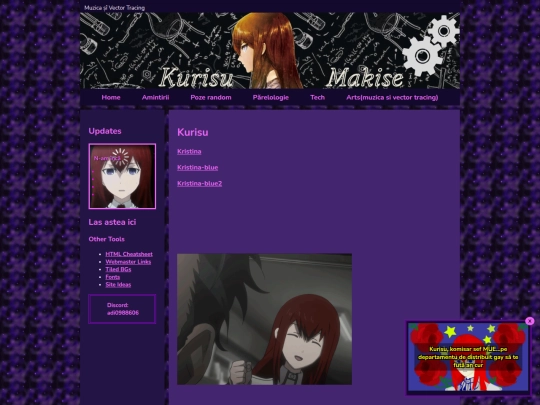Image resolution: width=540 pixels, height=405 pixels.
Task: Open the Home nav item
Action: click(111, 97)
